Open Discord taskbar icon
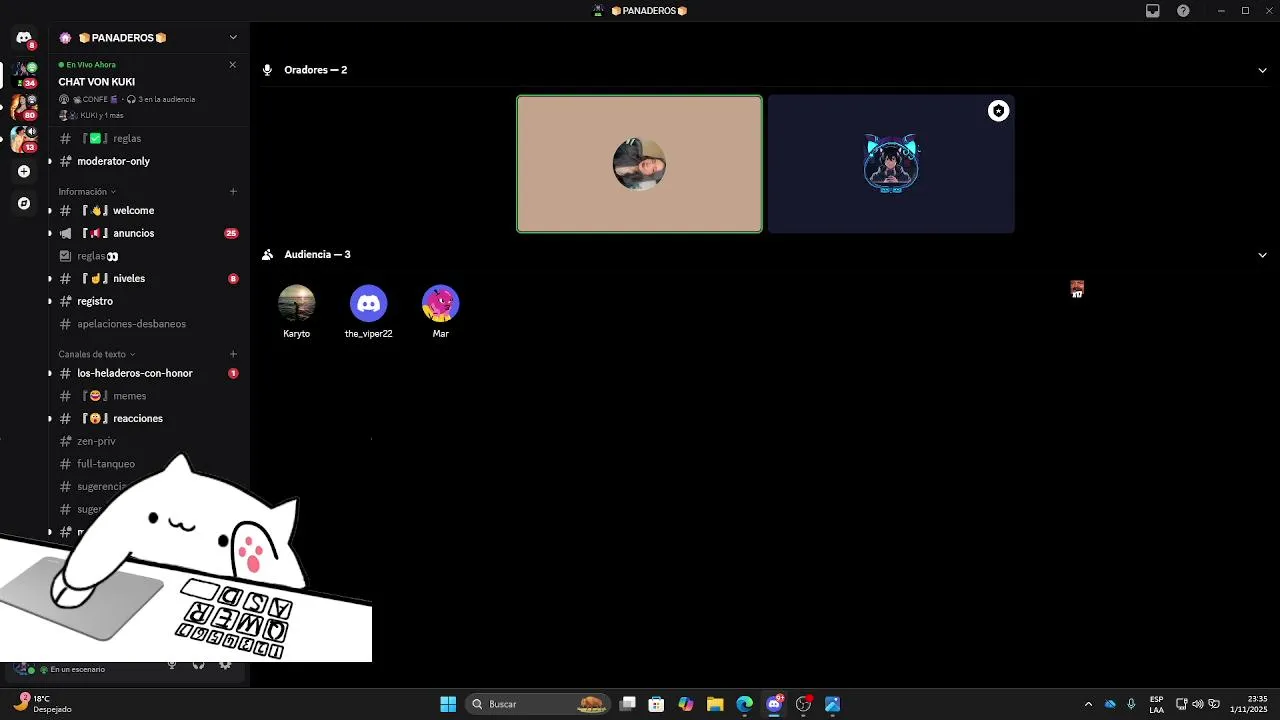Viewport: 1280px width, 720px height. coord(774,704)
